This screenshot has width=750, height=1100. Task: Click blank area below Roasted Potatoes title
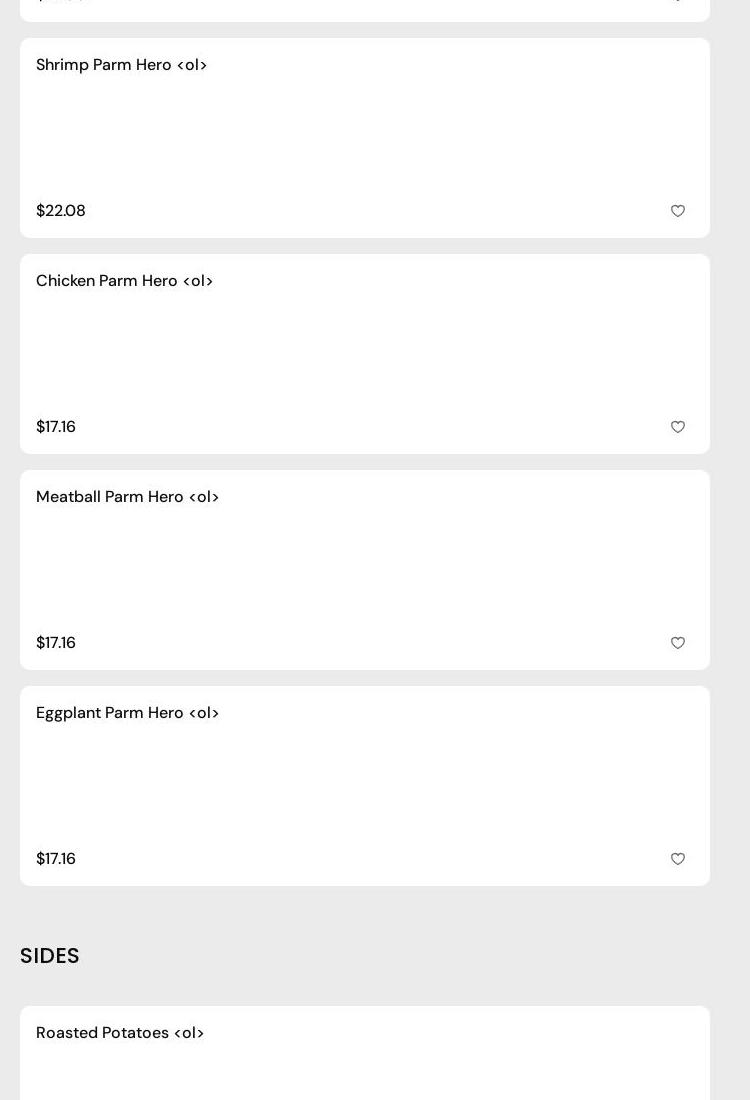365,1075
